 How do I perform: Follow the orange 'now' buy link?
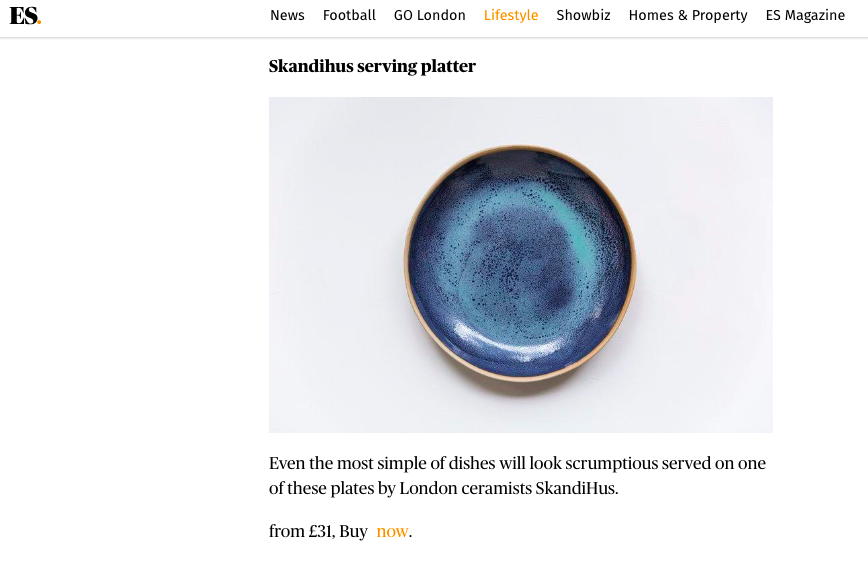(x=392, y=531)
